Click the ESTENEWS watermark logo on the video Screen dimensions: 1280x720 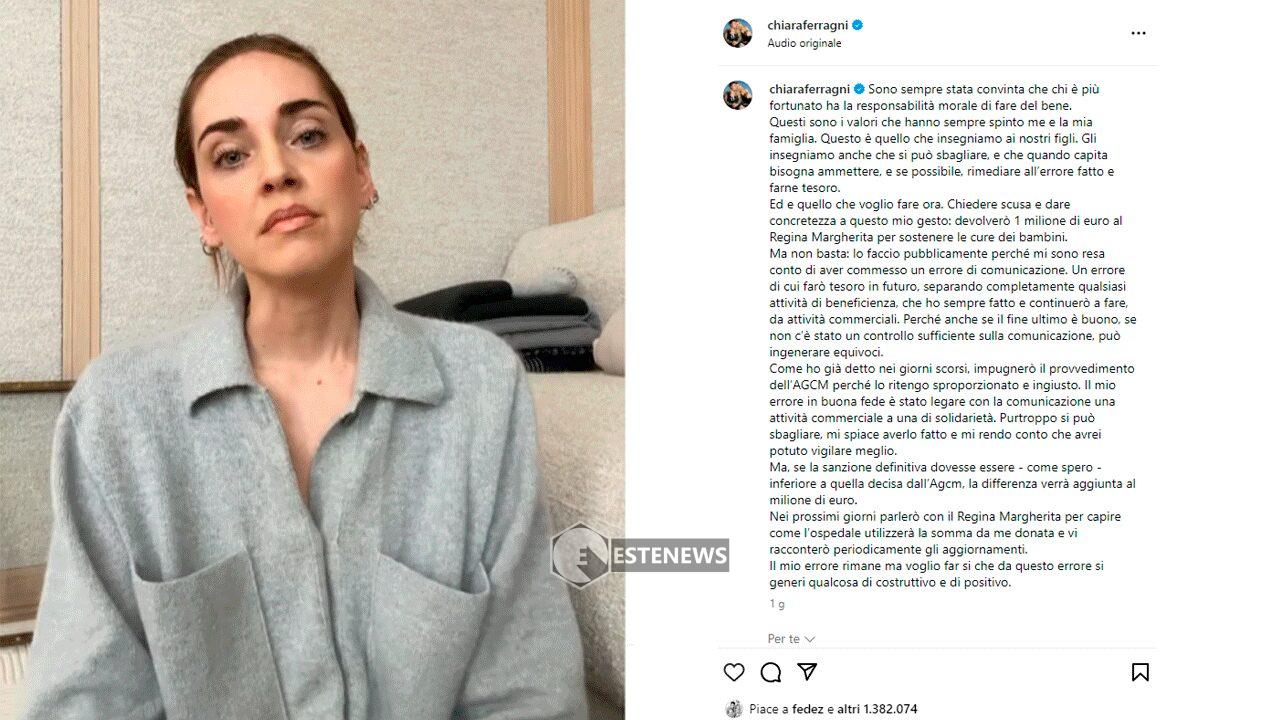click(640, 555)
